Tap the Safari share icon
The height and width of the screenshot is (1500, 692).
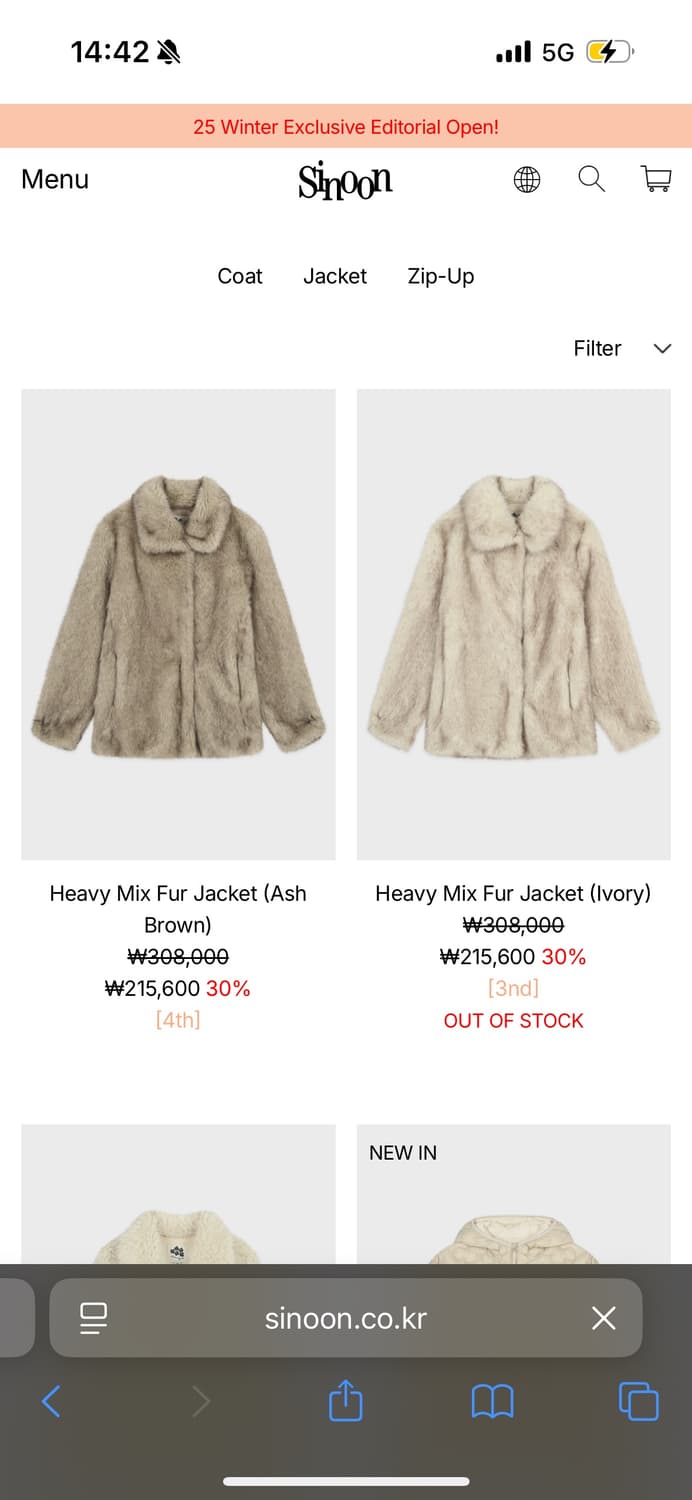[346, 1400]
